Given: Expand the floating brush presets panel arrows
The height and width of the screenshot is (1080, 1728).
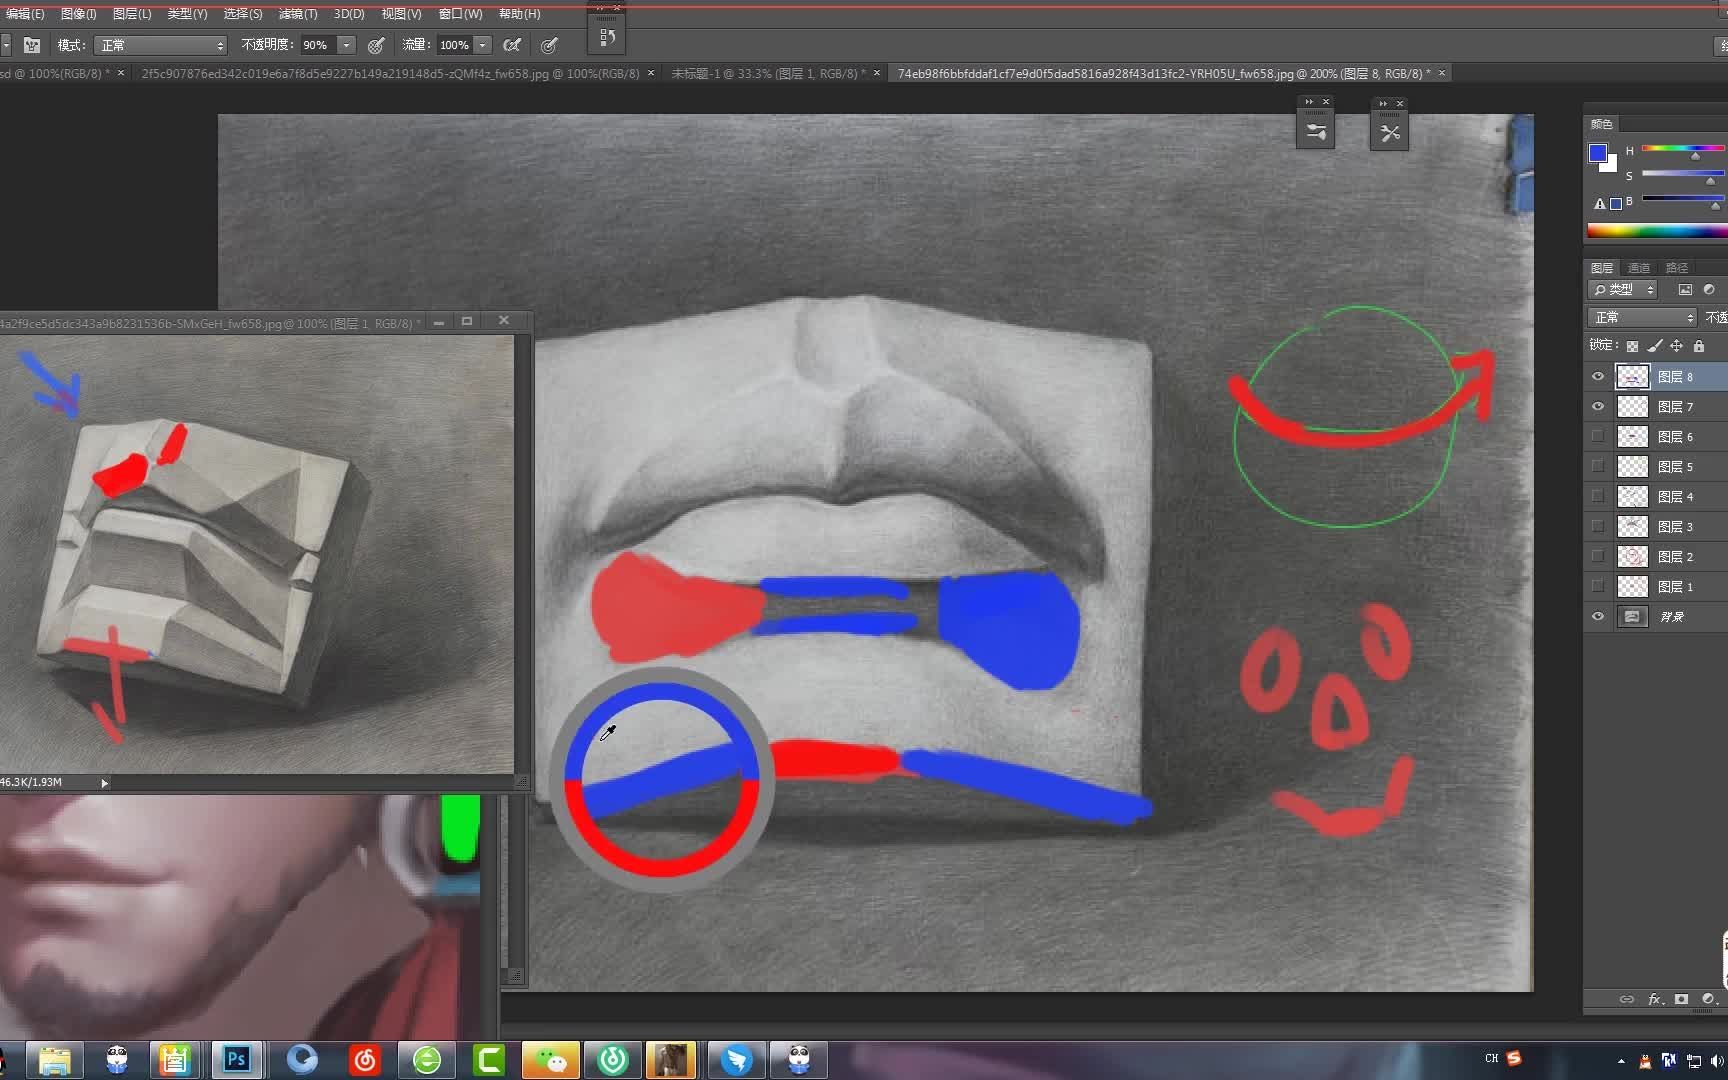Looking at the screenshot, I should (1308, 102).
